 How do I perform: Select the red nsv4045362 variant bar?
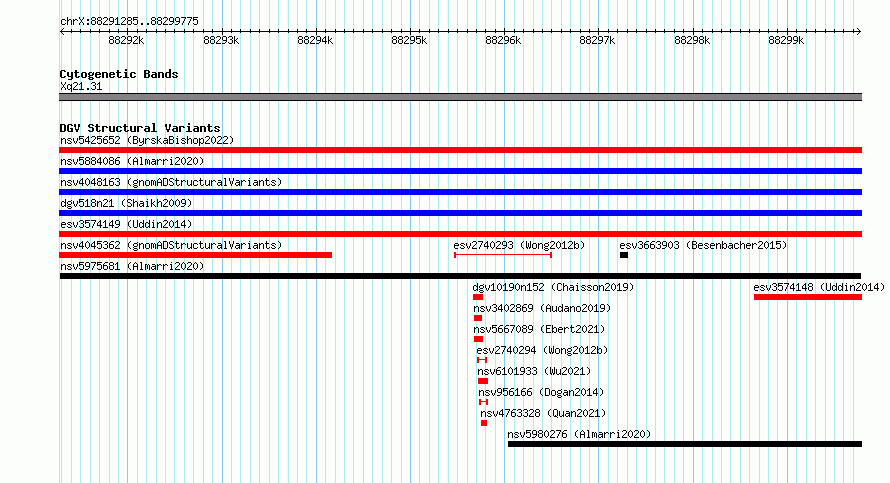coord(195,255)
